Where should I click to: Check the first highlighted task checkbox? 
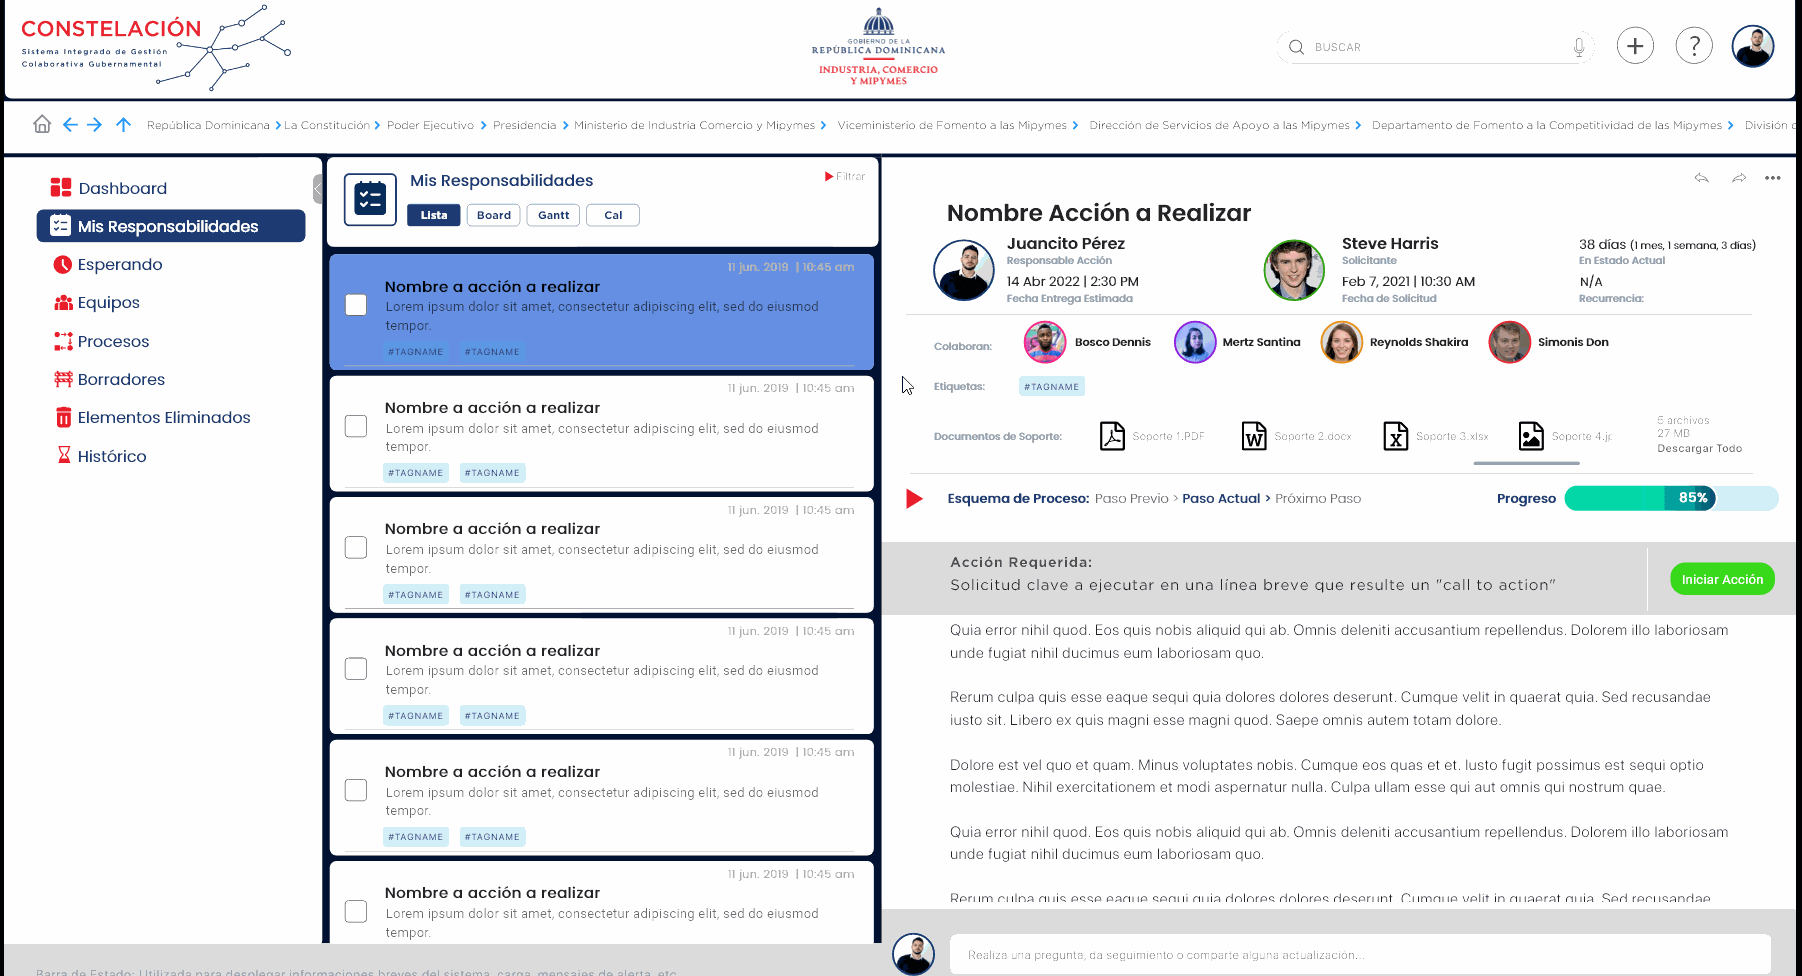tap(356, 305)
